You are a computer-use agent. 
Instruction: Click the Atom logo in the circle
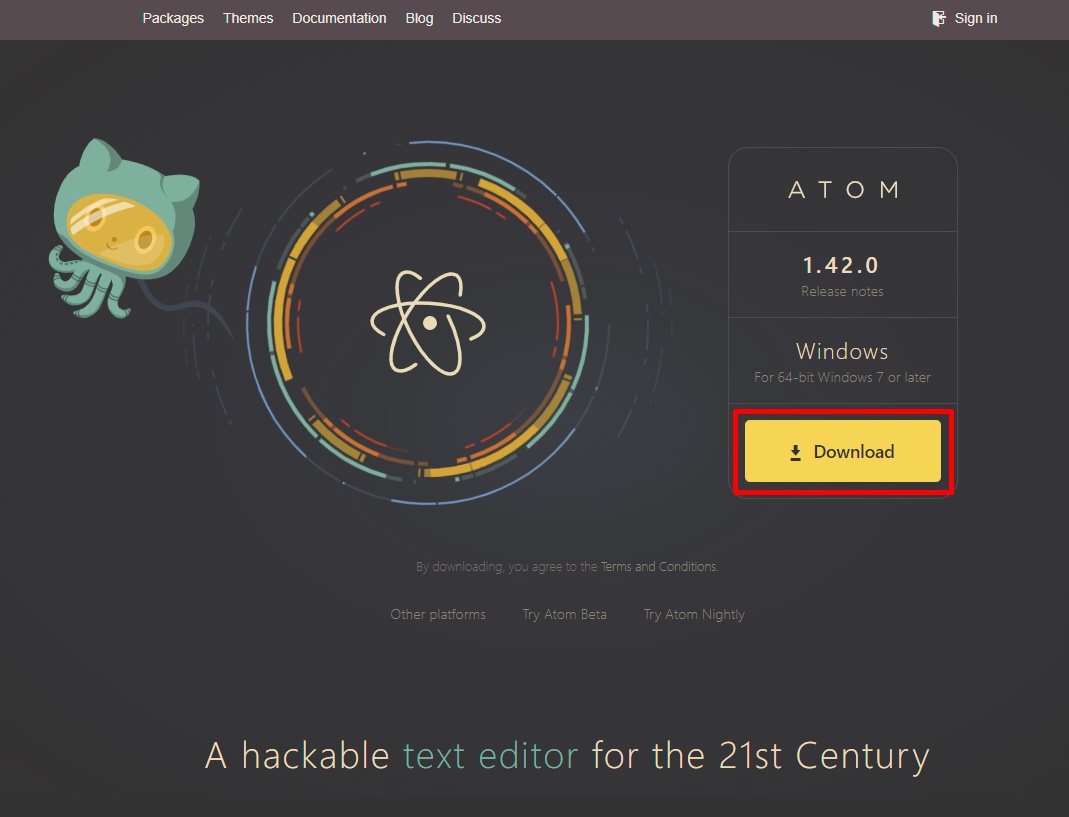[x=428, y=323]
